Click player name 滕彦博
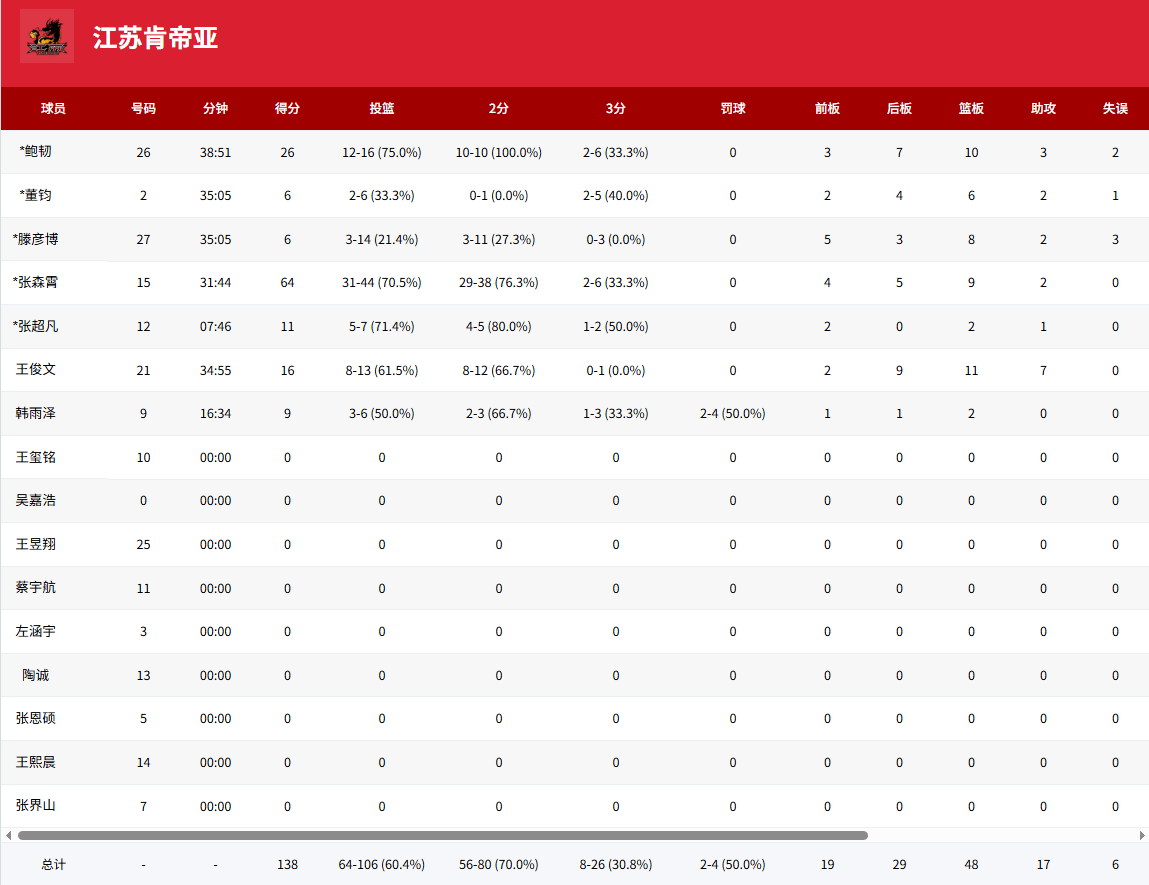The height and width of the screenshot is (885, 1149). click(x=37, y=239)
